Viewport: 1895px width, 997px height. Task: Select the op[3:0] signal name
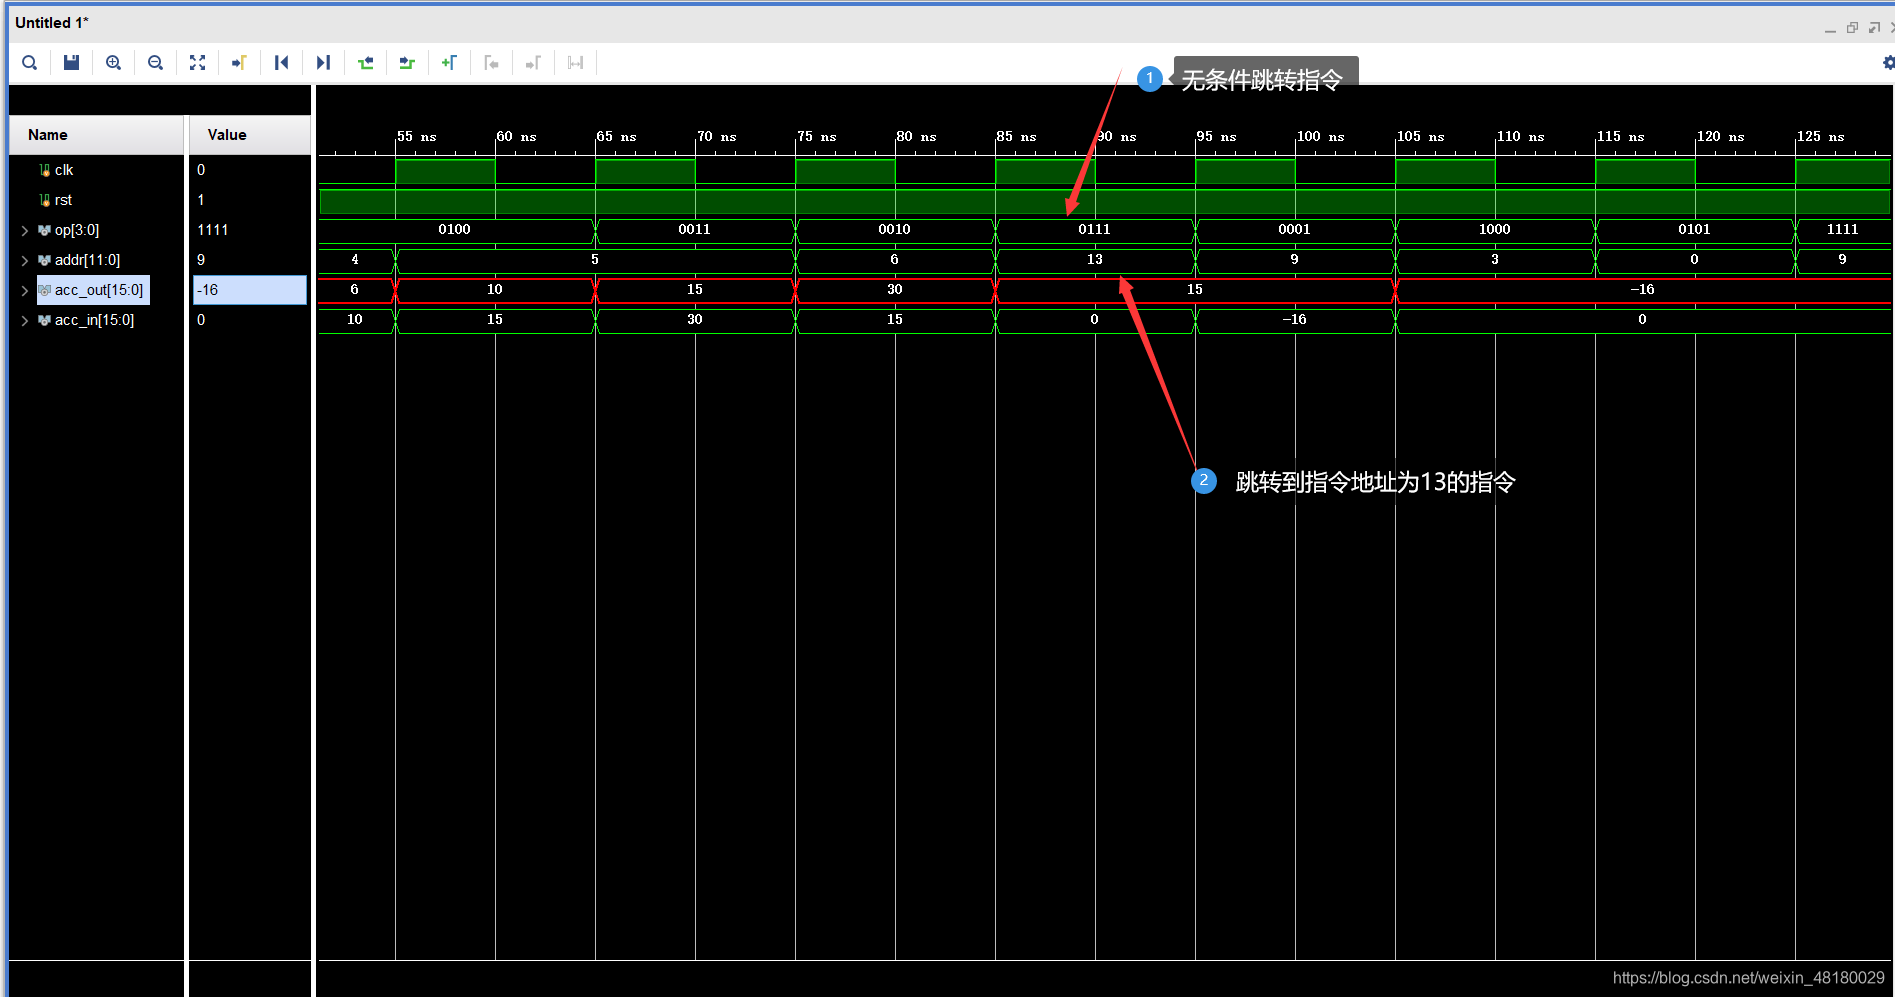(x=77, y=230)
